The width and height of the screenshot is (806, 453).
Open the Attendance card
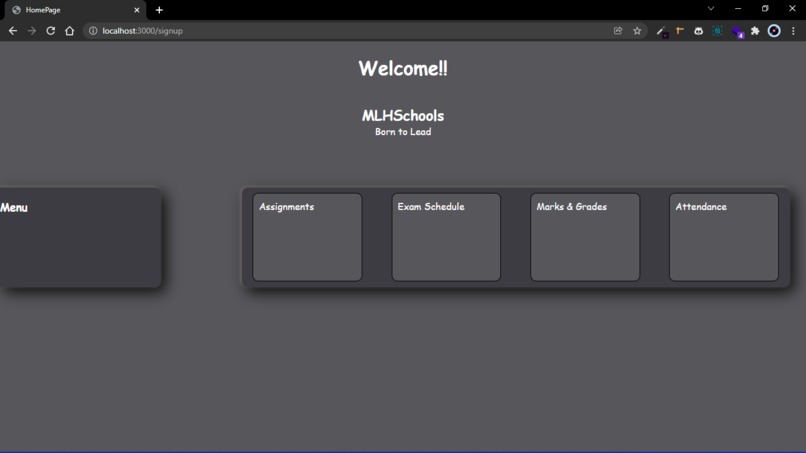pyautogui.click(x=724, y=237)
